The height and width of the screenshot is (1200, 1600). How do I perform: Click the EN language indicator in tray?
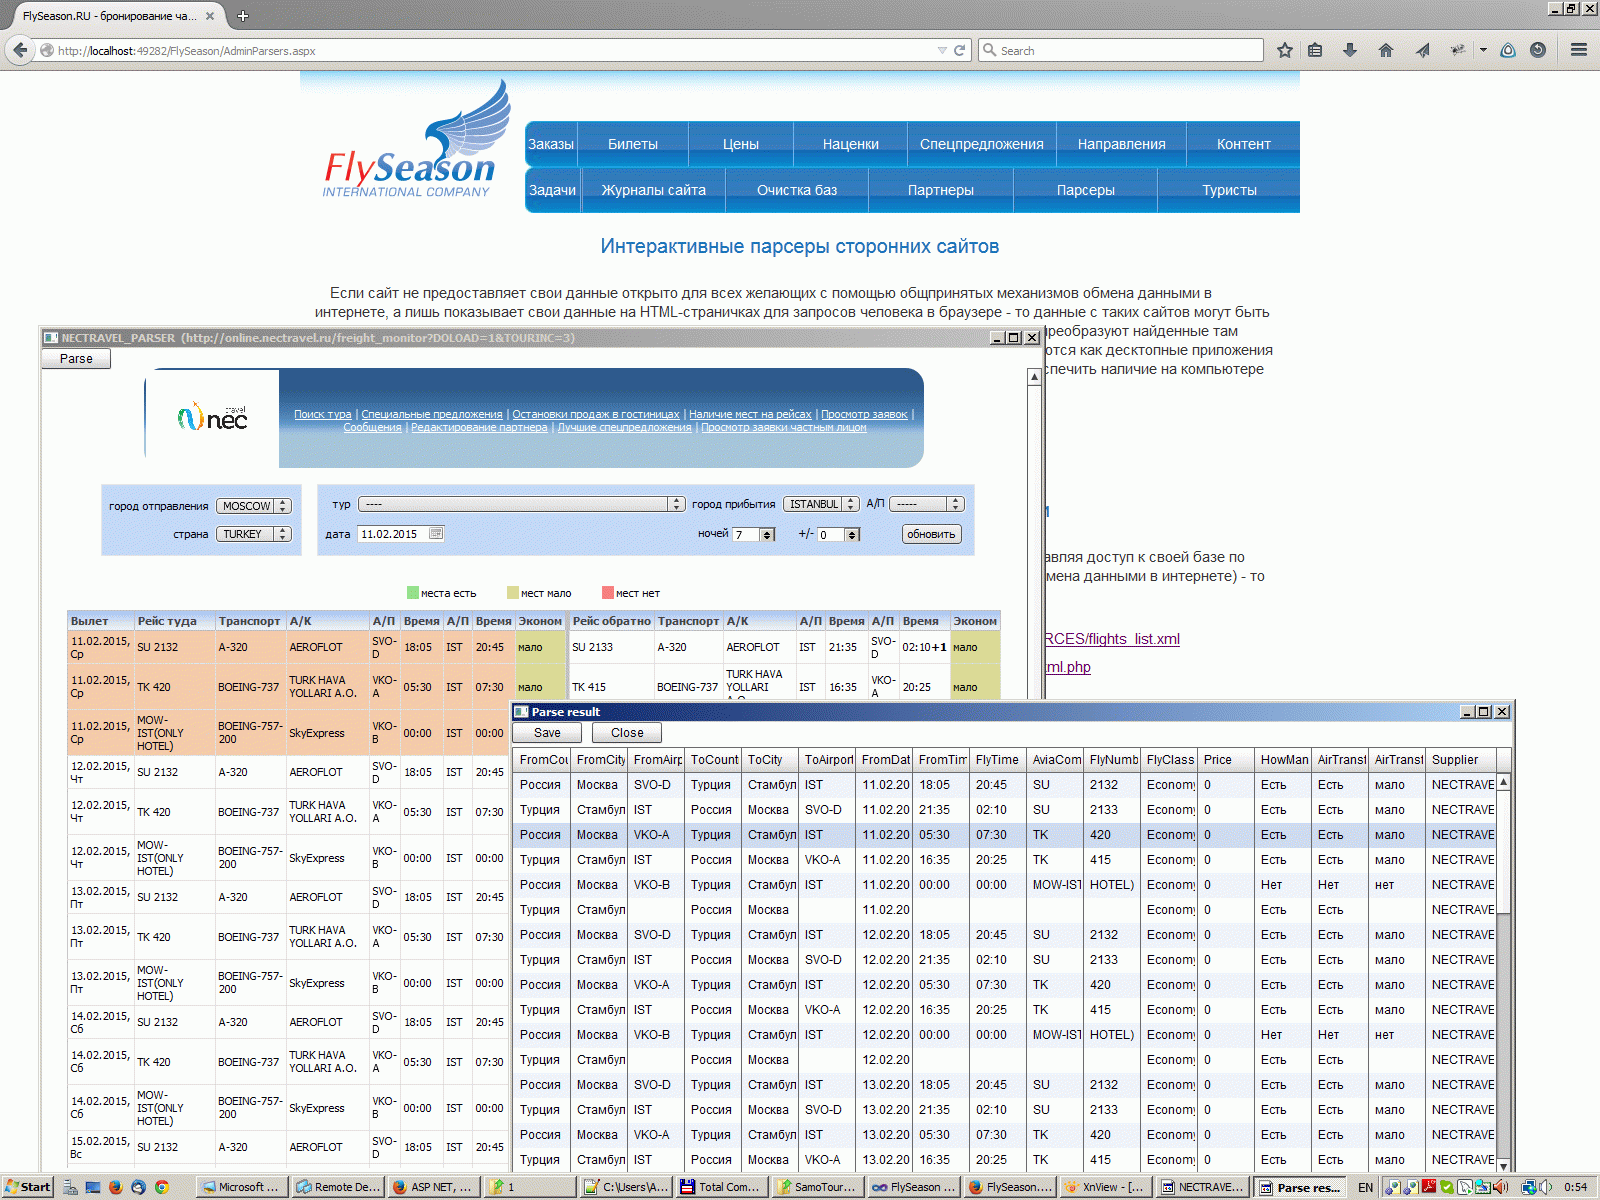[1365, 1187]
